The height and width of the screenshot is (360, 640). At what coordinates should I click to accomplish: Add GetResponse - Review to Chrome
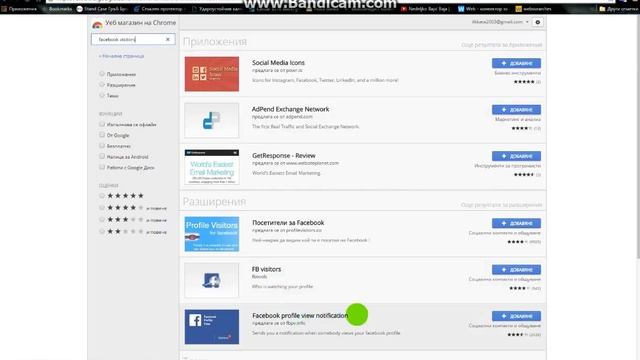click(x=516, y=156)
